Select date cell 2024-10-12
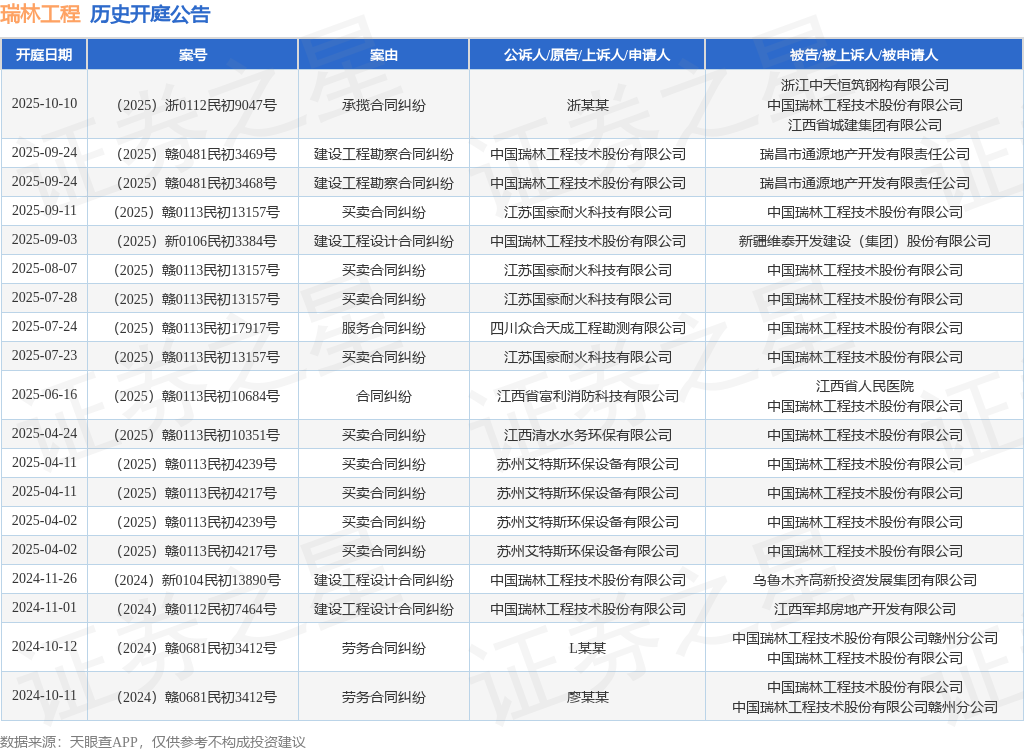 tap(44, 647)
